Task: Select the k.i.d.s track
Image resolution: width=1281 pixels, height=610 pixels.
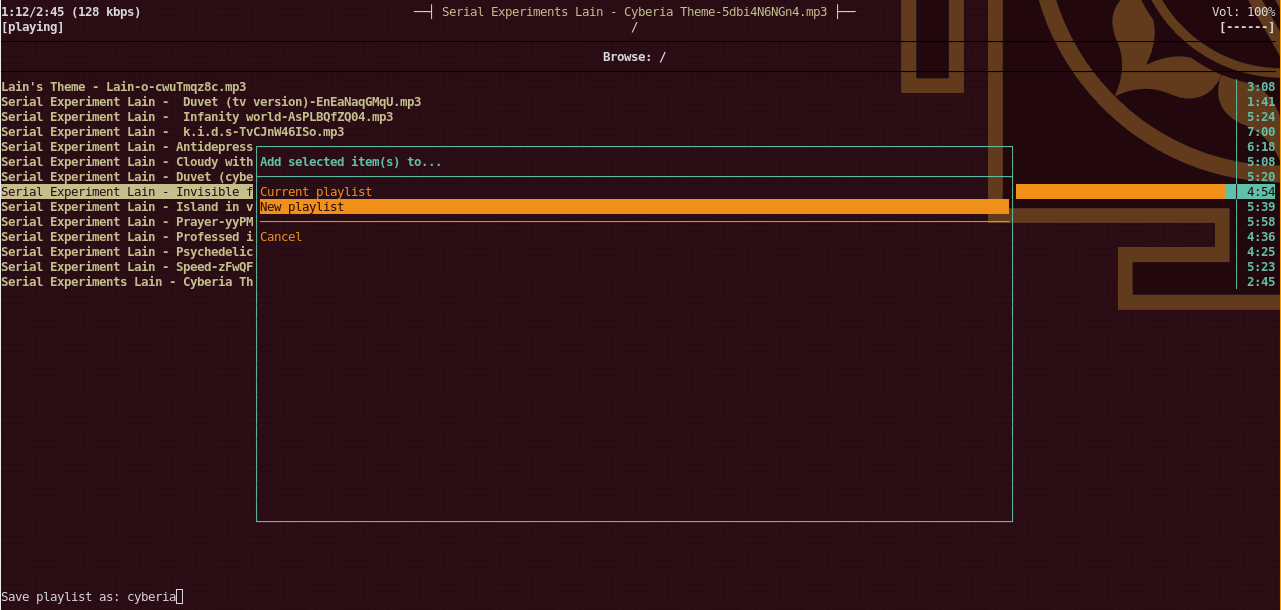Action: point(173,132)
